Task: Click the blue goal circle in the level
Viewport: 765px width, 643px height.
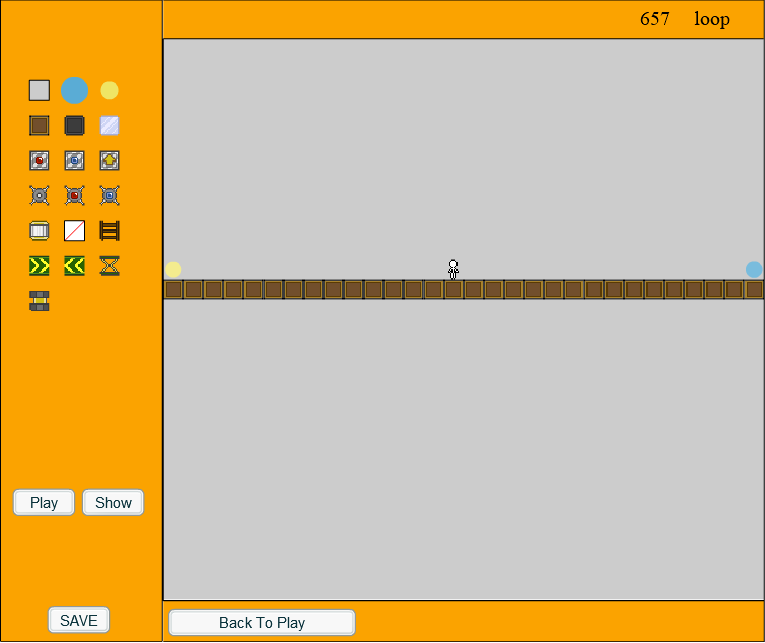Action: (x=754, y=269)
